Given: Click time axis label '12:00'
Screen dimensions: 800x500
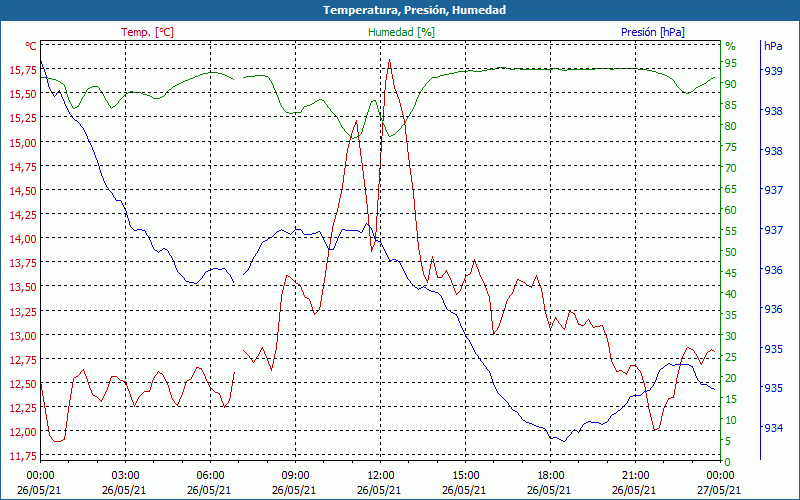Looking at the screenshot, I should 381,476.
